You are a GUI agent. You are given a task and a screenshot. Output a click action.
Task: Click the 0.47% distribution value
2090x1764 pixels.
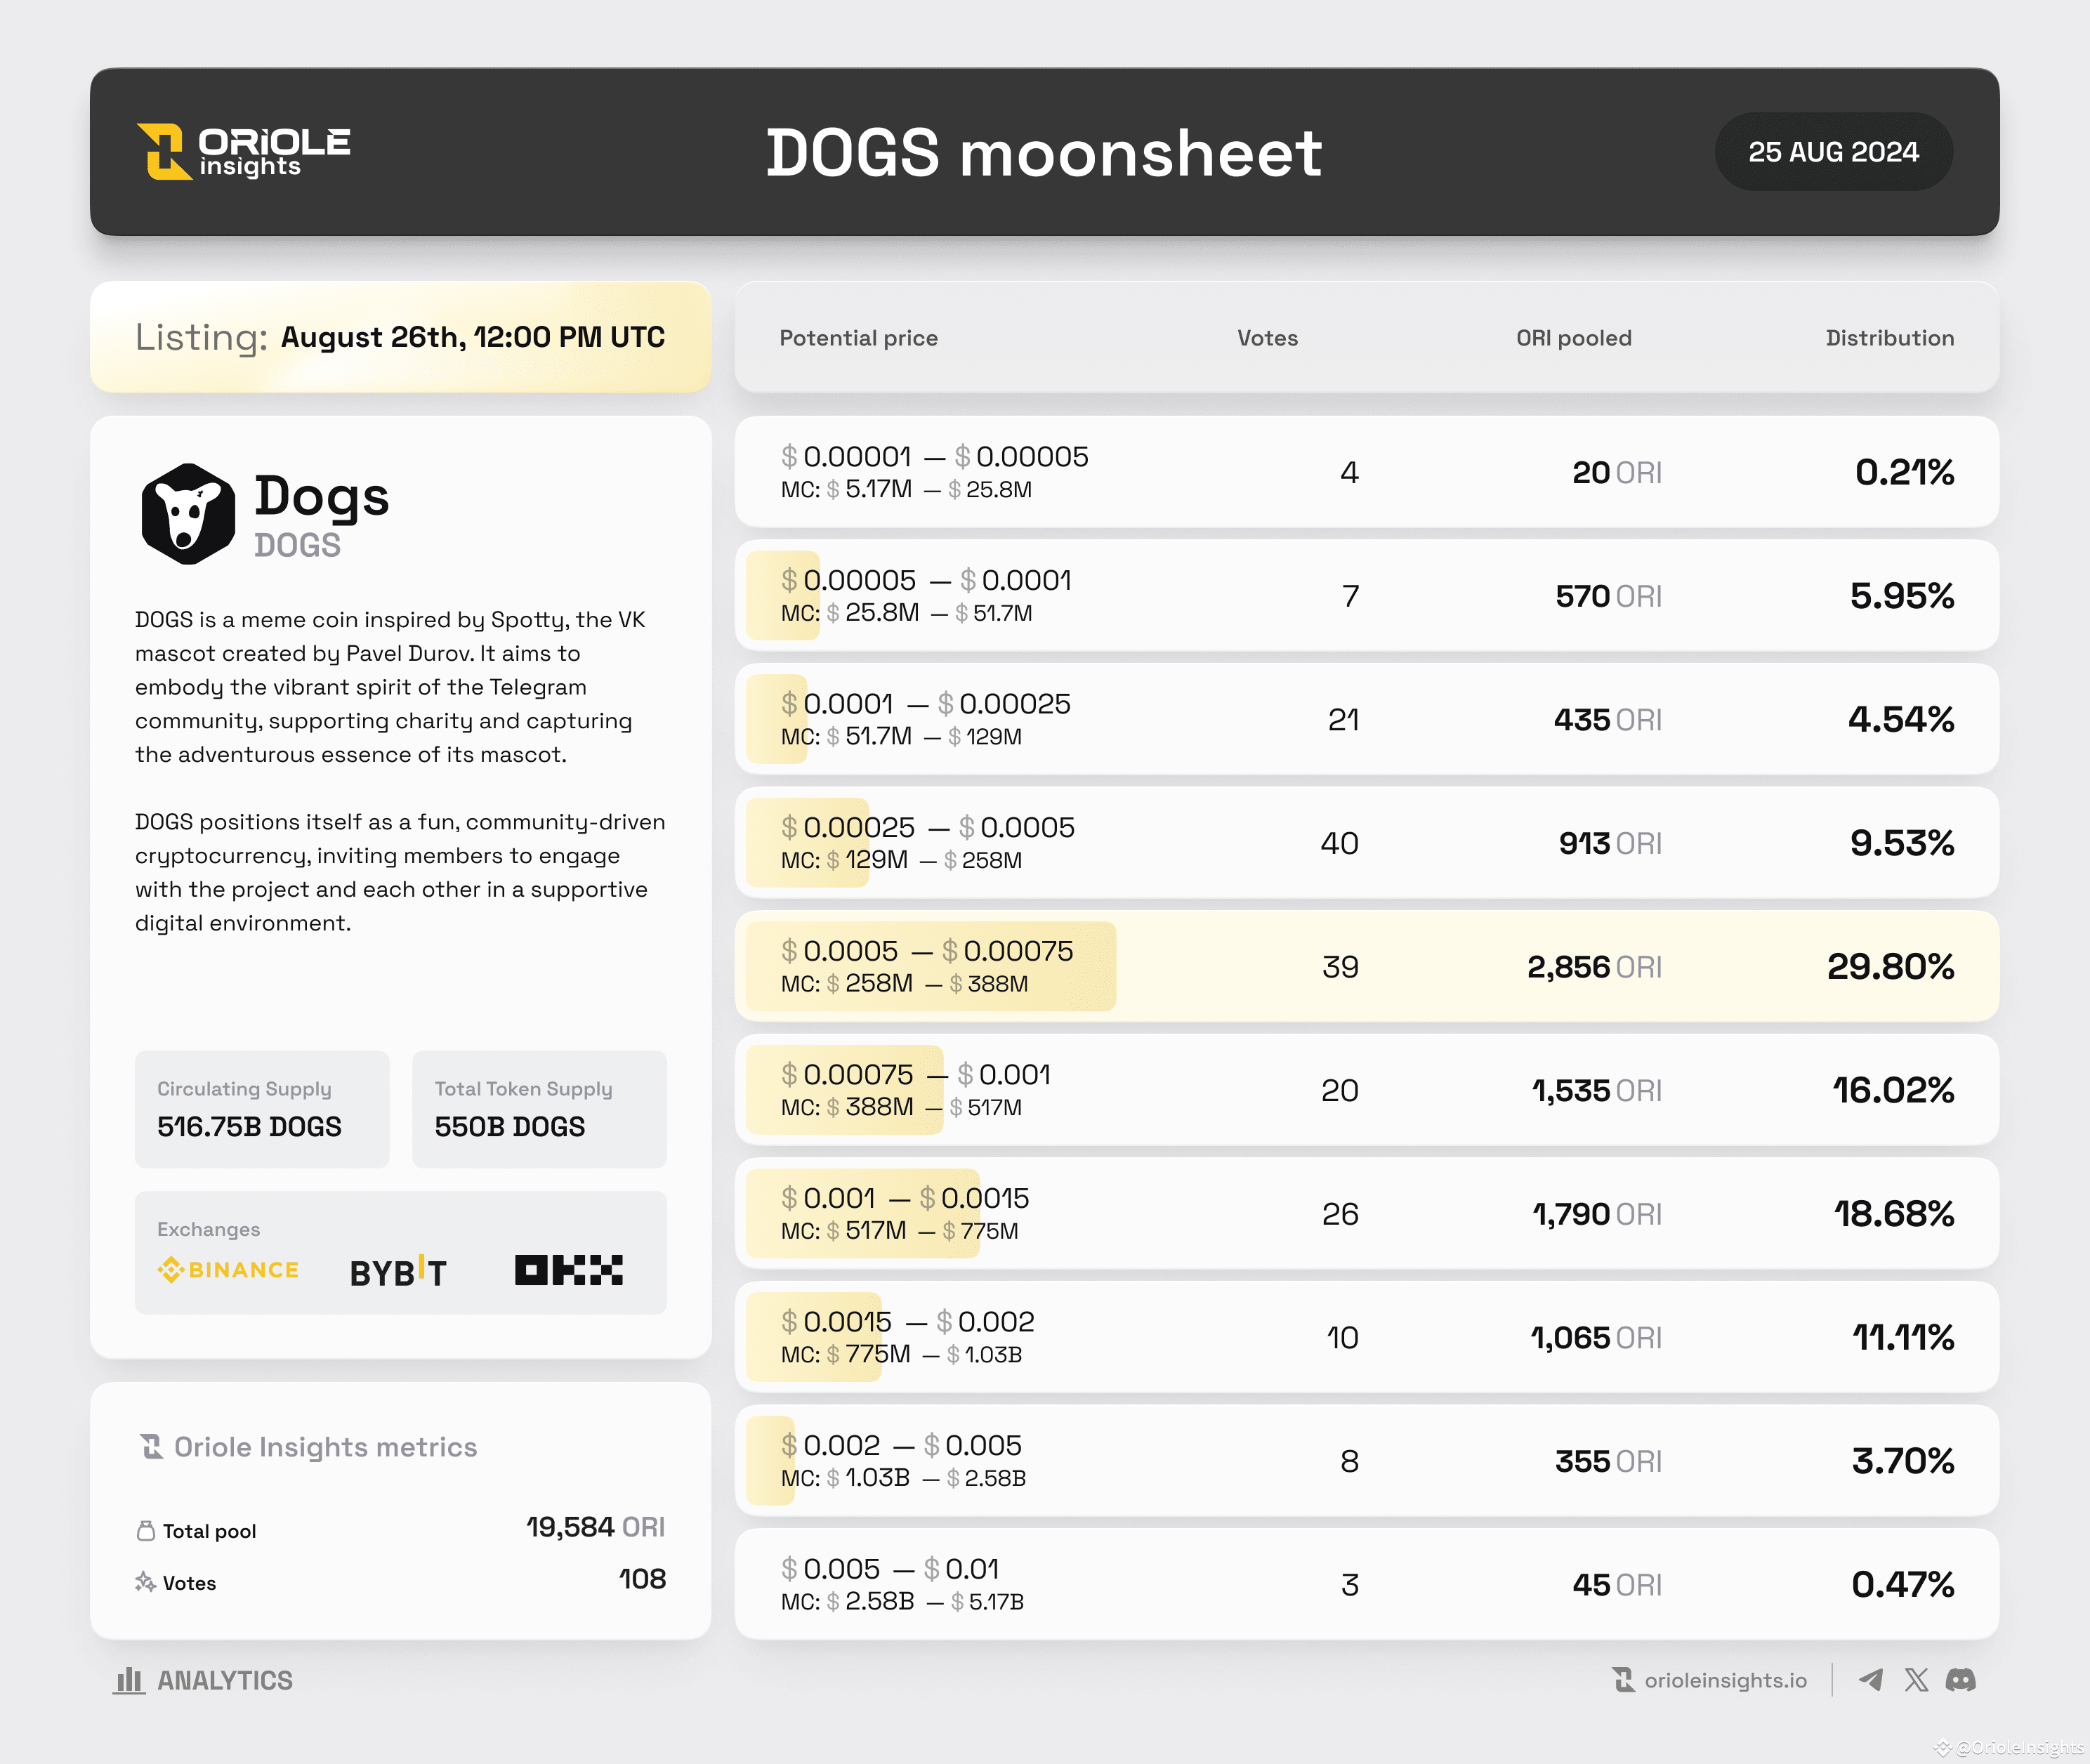[x=1903, y=1584]
